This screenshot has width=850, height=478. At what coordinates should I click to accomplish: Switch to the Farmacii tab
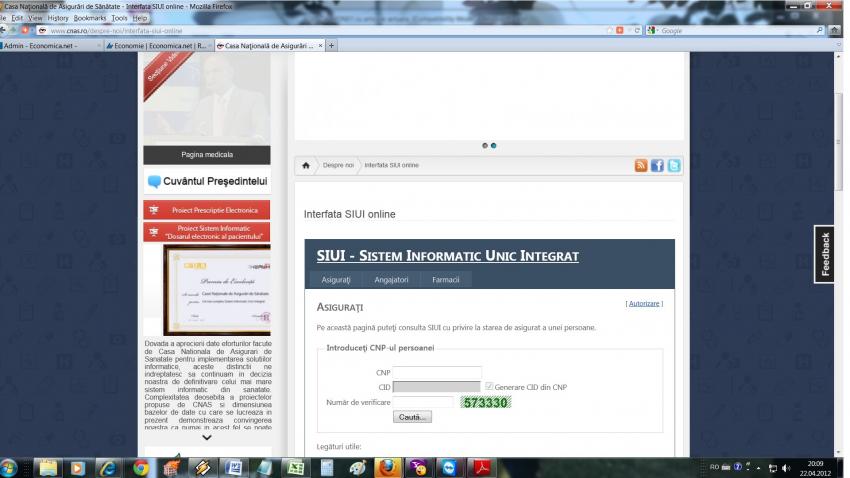(446, 280)
